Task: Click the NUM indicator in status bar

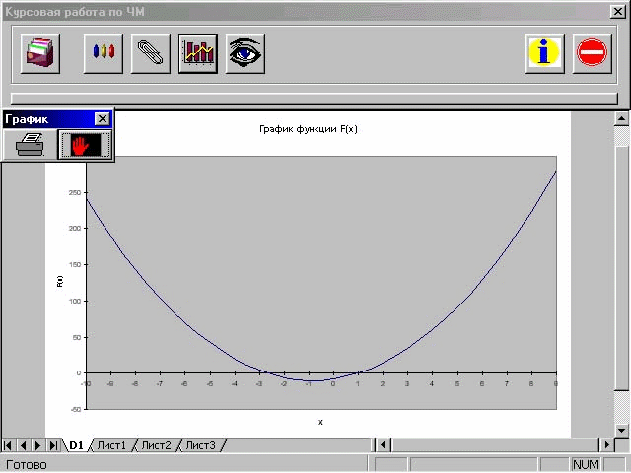Action: coord(586,465)
